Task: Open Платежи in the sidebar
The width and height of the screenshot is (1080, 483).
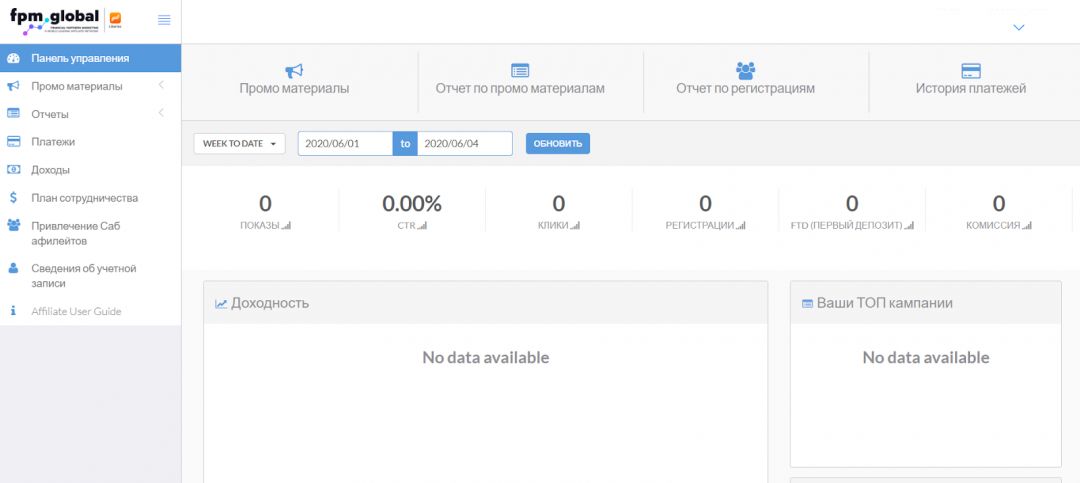Action: point(53,142)
